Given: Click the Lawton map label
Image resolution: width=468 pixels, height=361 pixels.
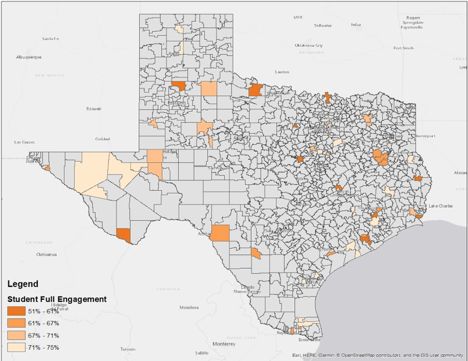Looking at the screenshot, I should click(282, 72).
